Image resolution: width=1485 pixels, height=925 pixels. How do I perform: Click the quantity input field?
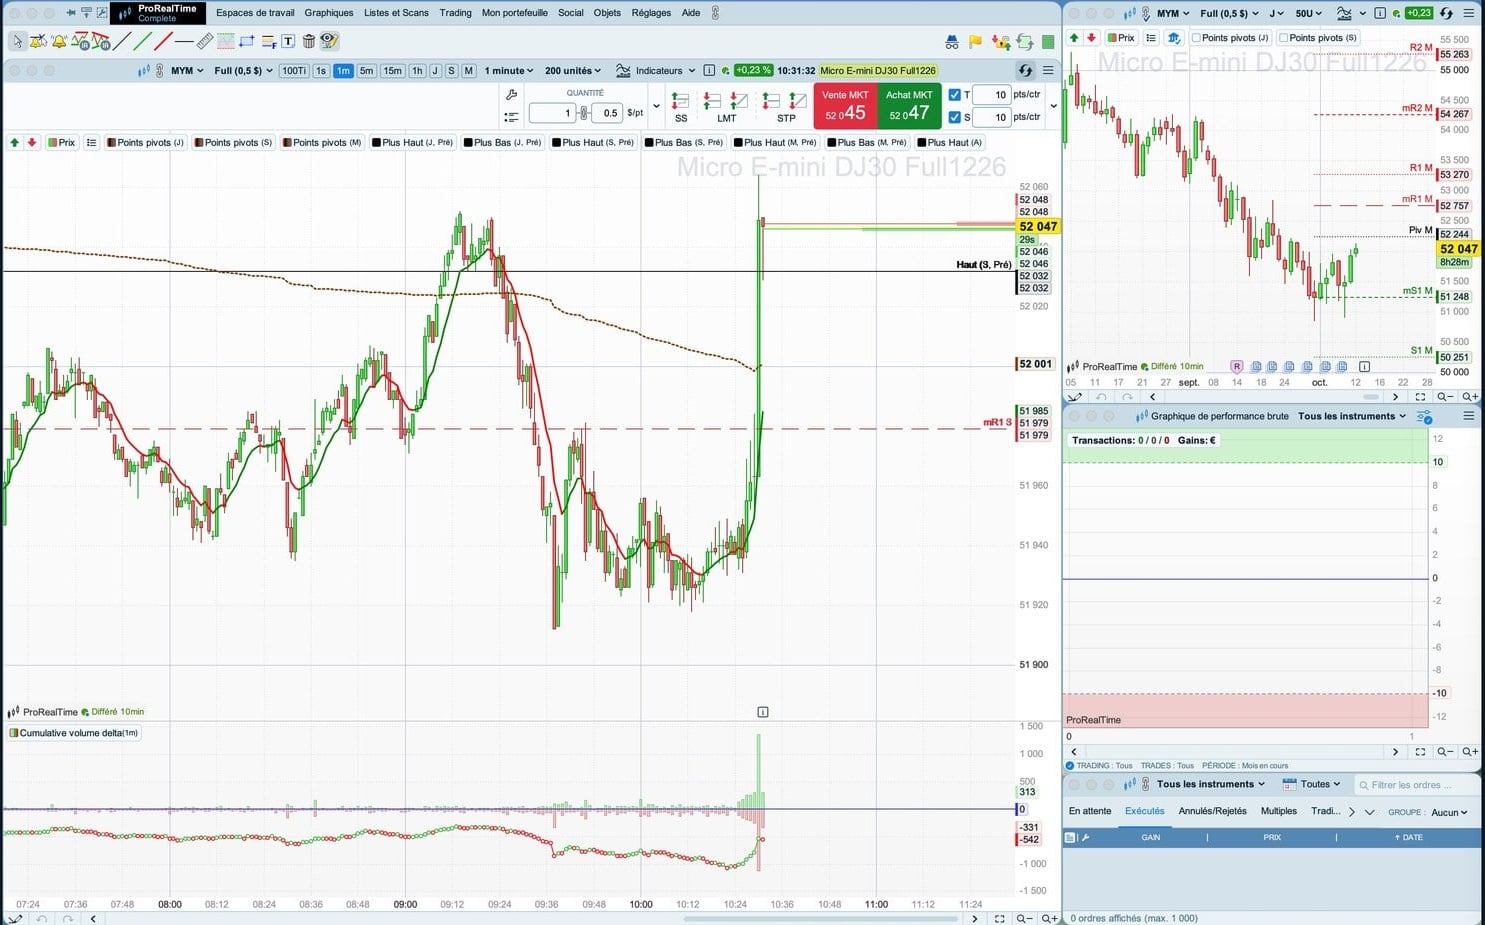pyautogui.click(x=551, y=113)
